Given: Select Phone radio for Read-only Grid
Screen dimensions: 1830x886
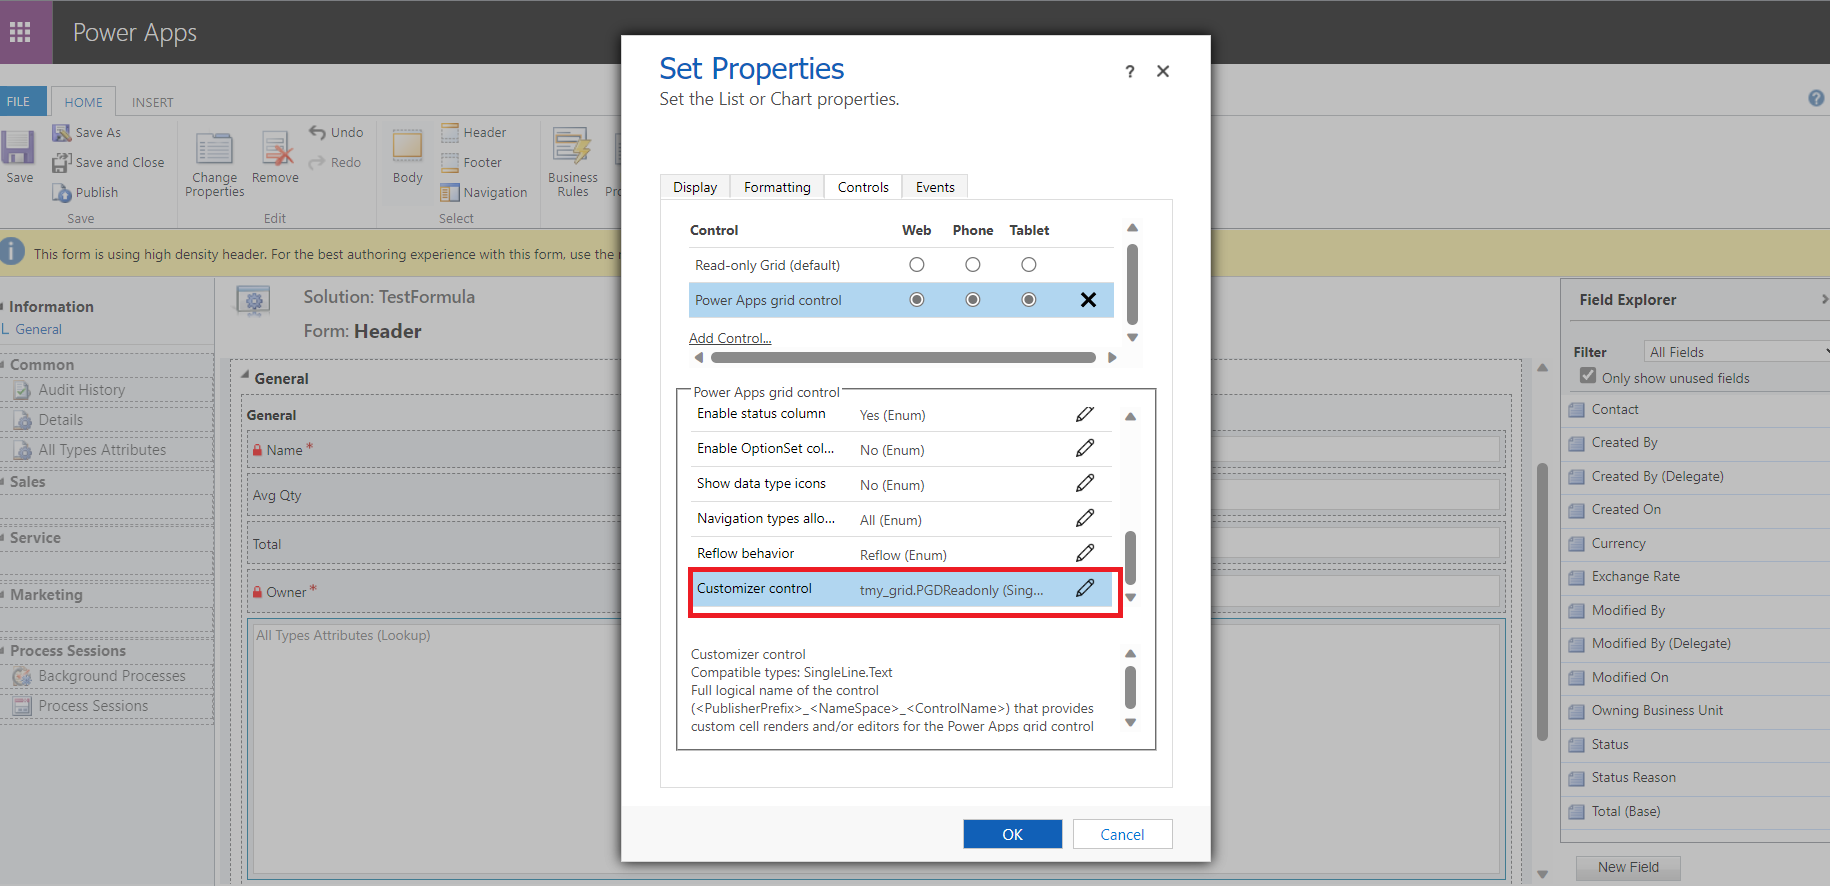Looking at the screenshot, I should click(973, 265).
